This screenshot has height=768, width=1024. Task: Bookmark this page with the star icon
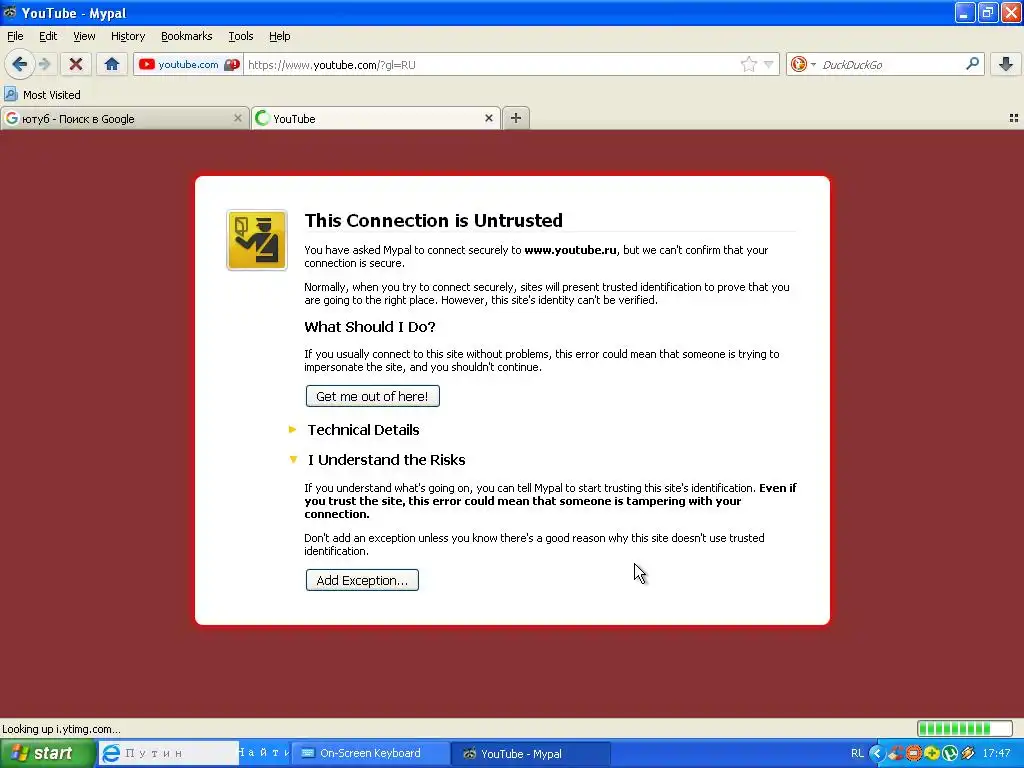pos(748,64)
